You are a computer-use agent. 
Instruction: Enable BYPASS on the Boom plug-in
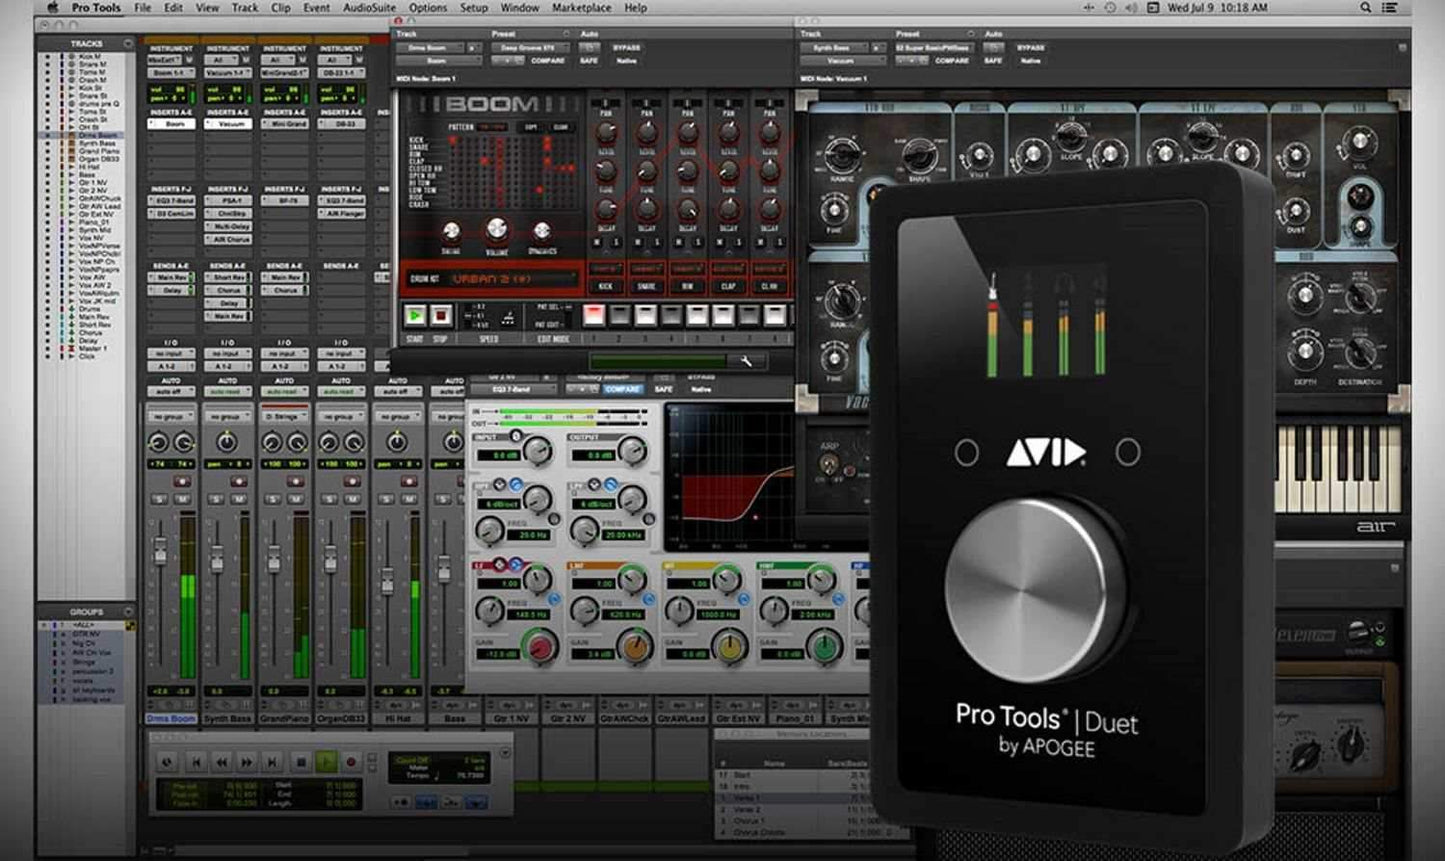pyautogui.click(x=625, y=47)
